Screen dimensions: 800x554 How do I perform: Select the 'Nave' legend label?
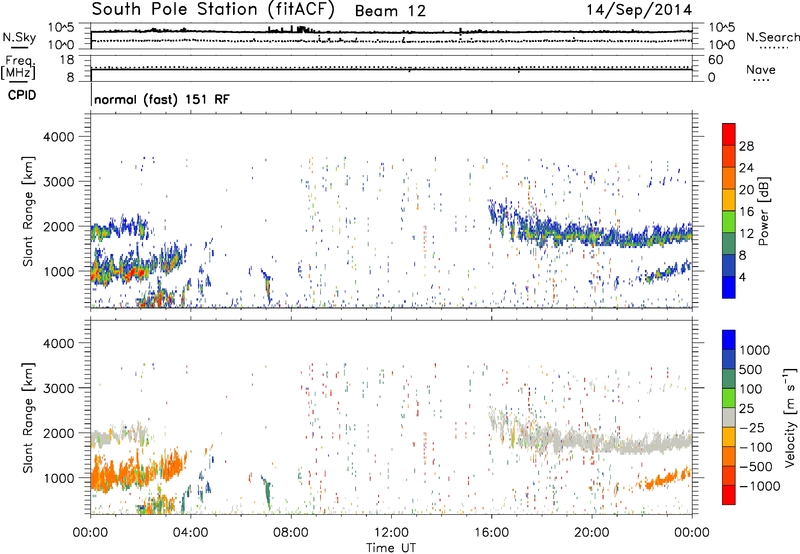click(x=761, y=69)
